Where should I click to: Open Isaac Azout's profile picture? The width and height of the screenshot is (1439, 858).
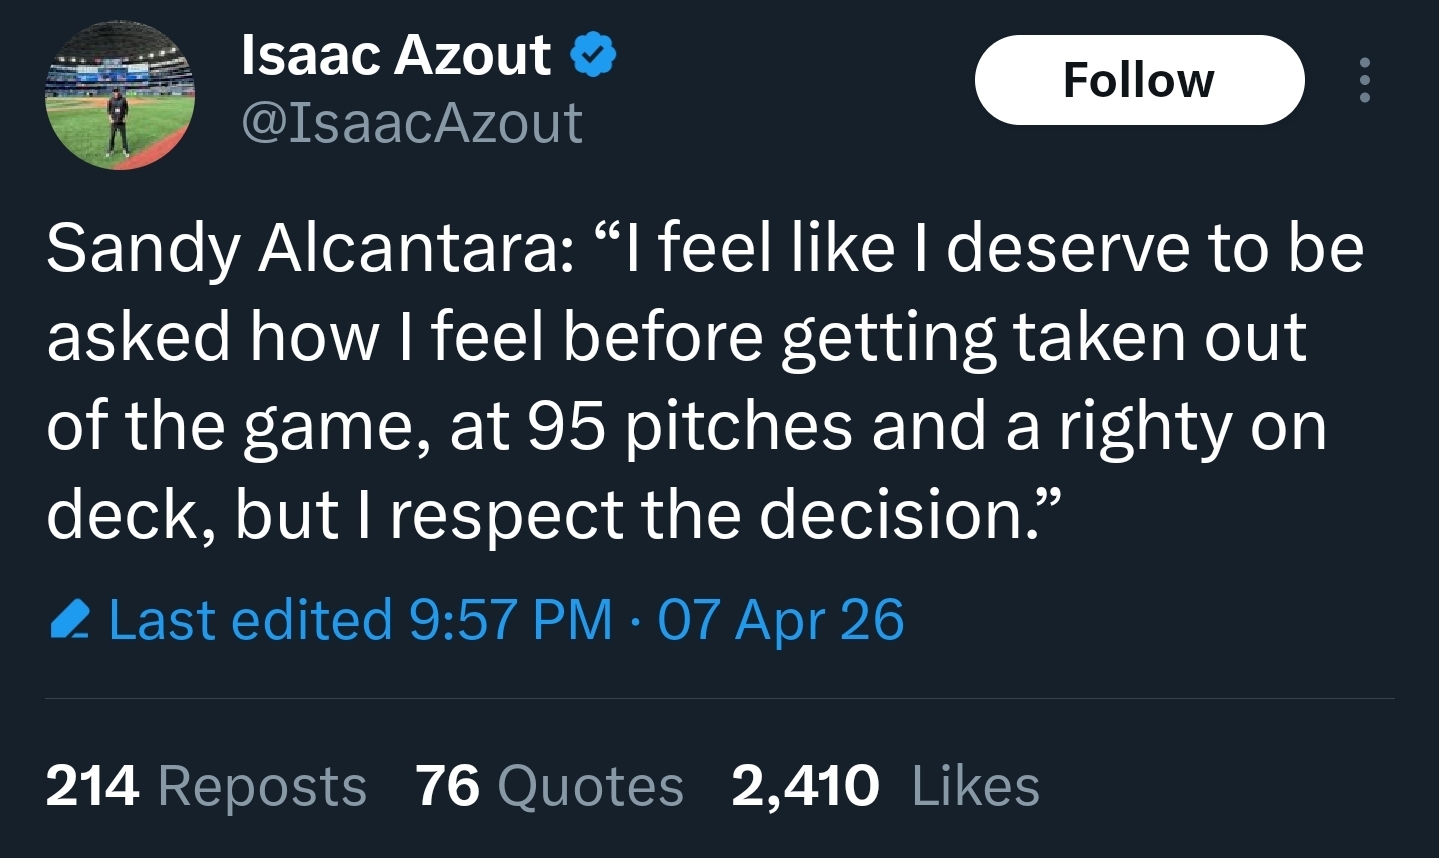120,96
